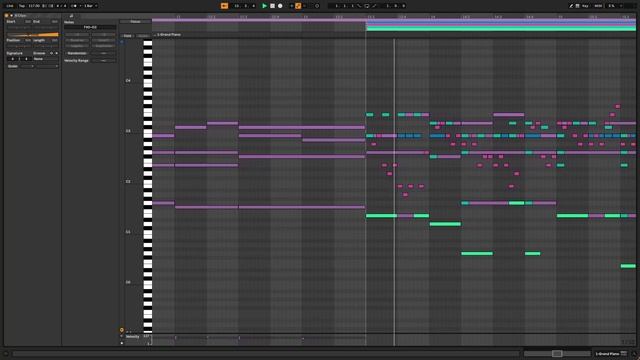Toggle the Fold button
Viewport: 640px width, 360px height.
click(127, 36)
